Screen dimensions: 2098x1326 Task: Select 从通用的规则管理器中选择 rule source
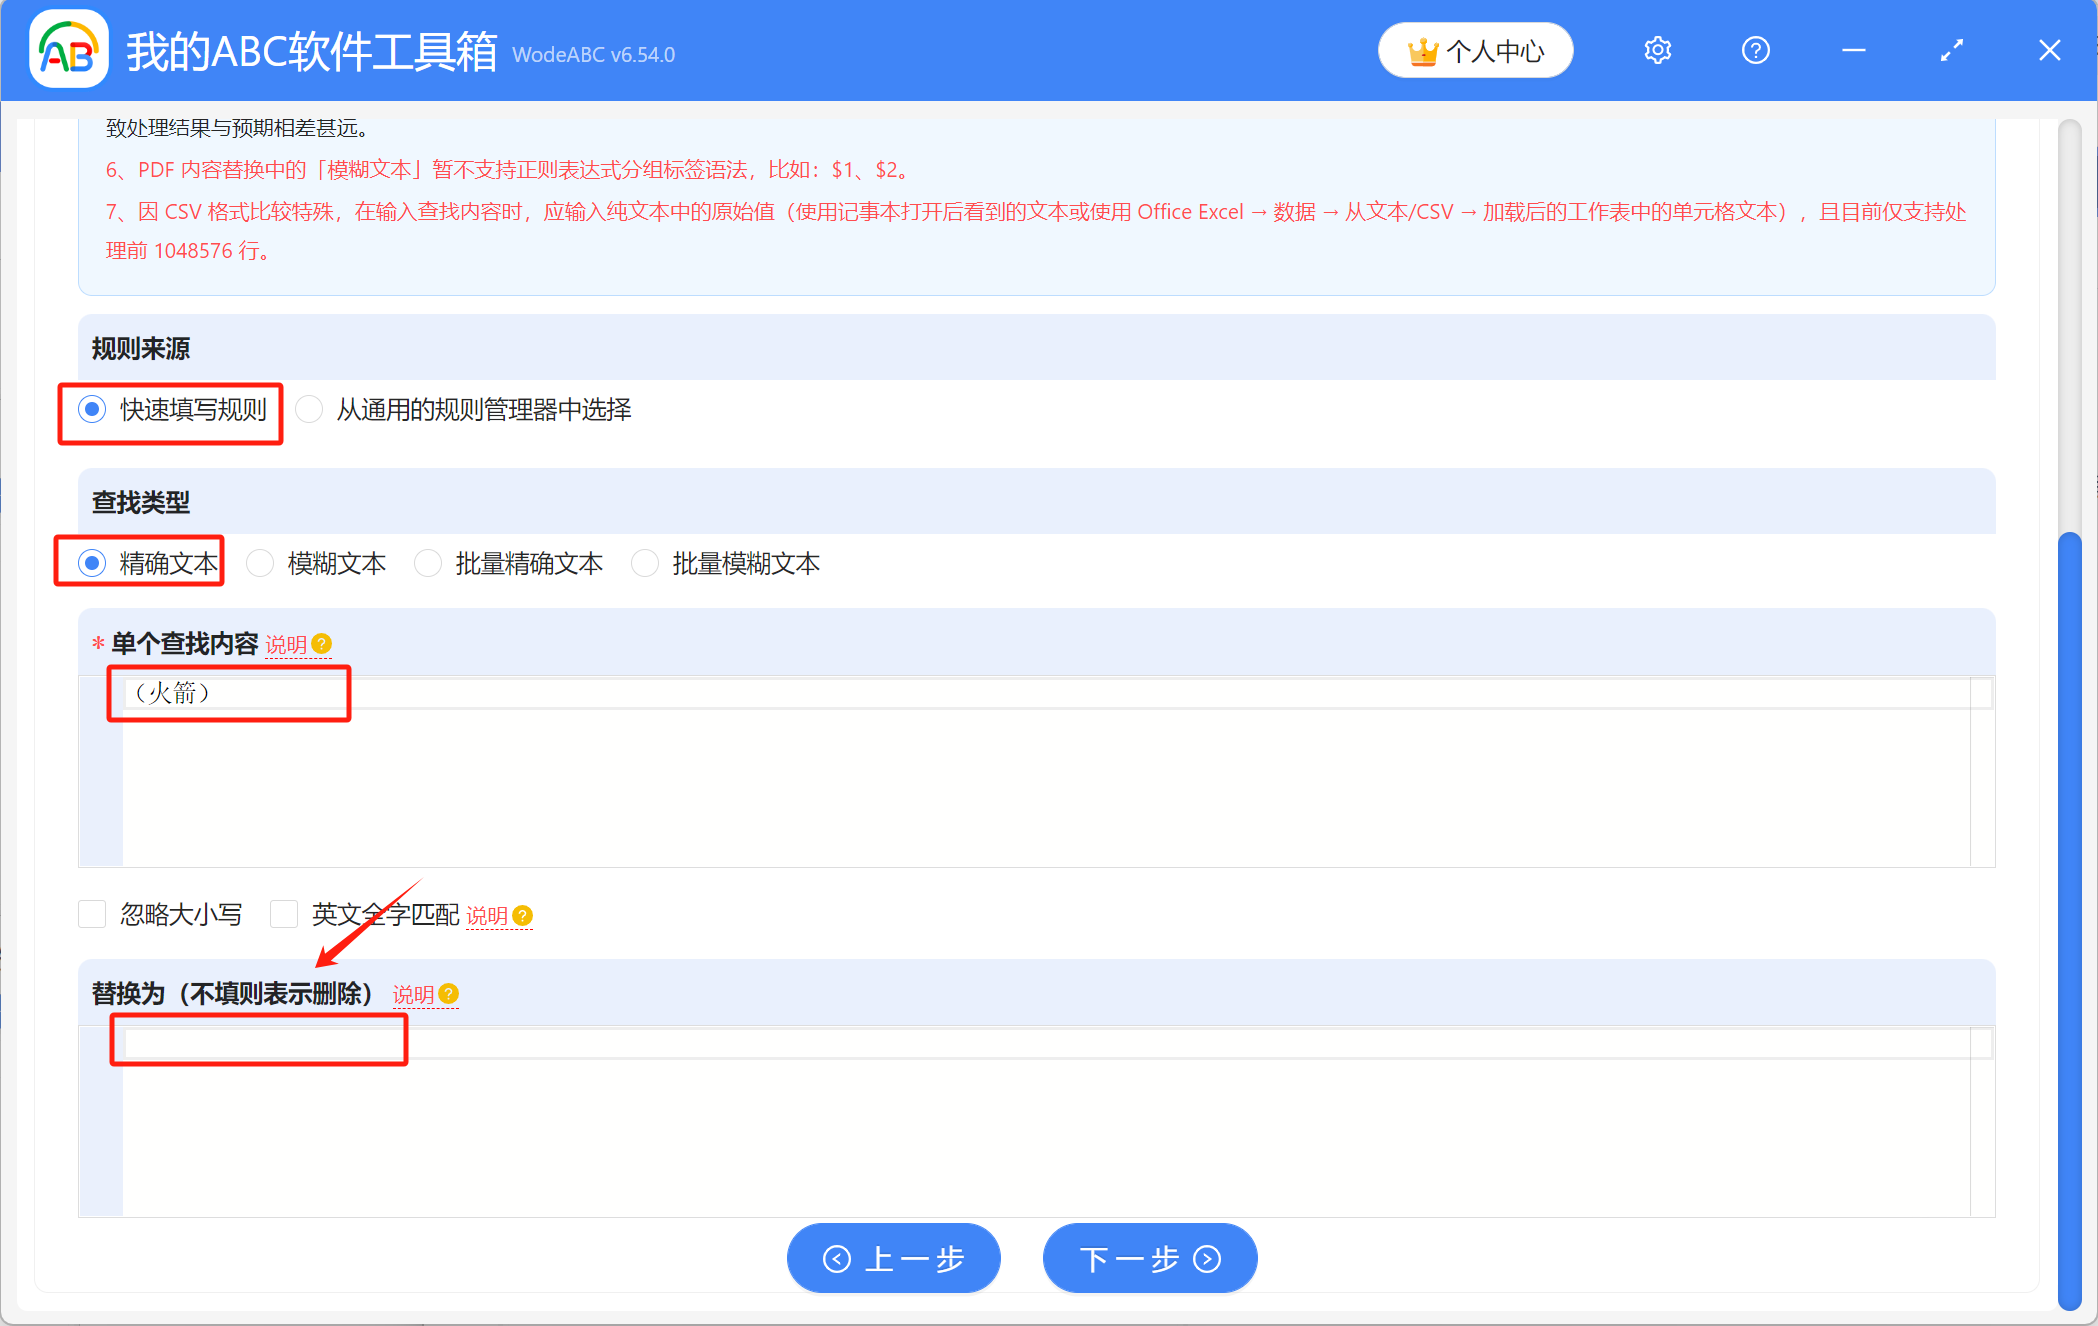tap(309, 409)
